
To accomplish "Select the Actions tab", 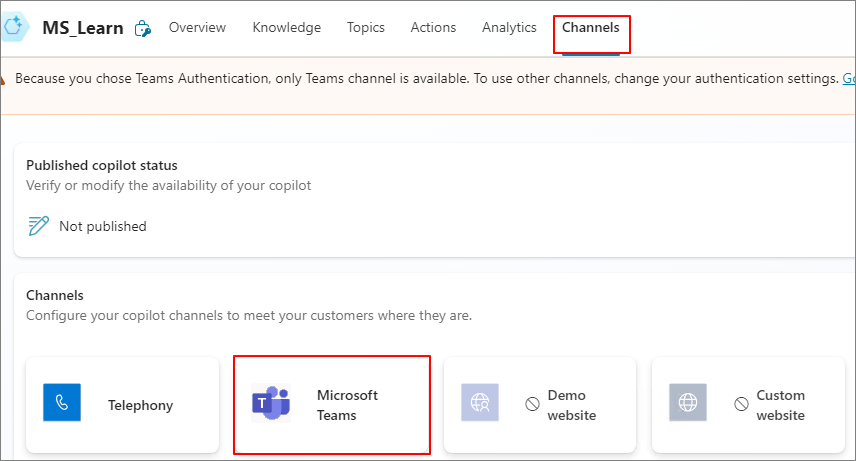I will pos(433,27).
